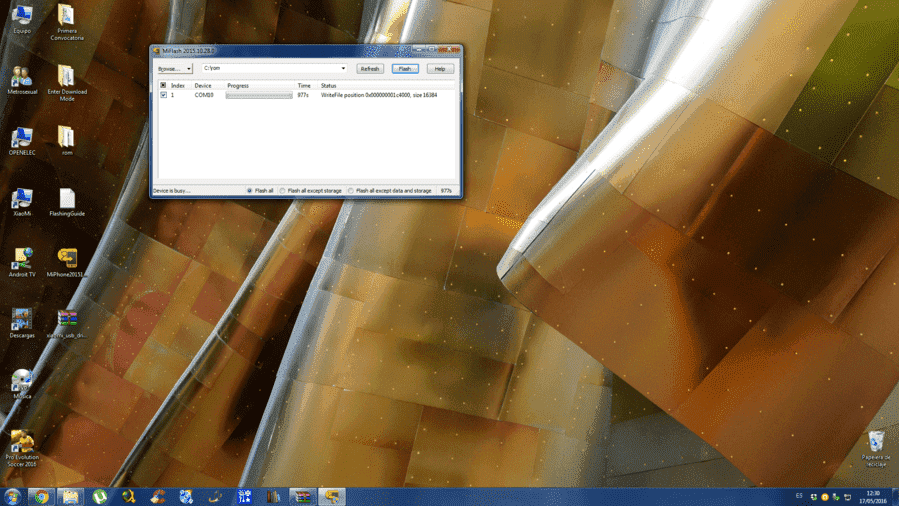Click the MiFlash title bar app icon

[x=156, y=50]
